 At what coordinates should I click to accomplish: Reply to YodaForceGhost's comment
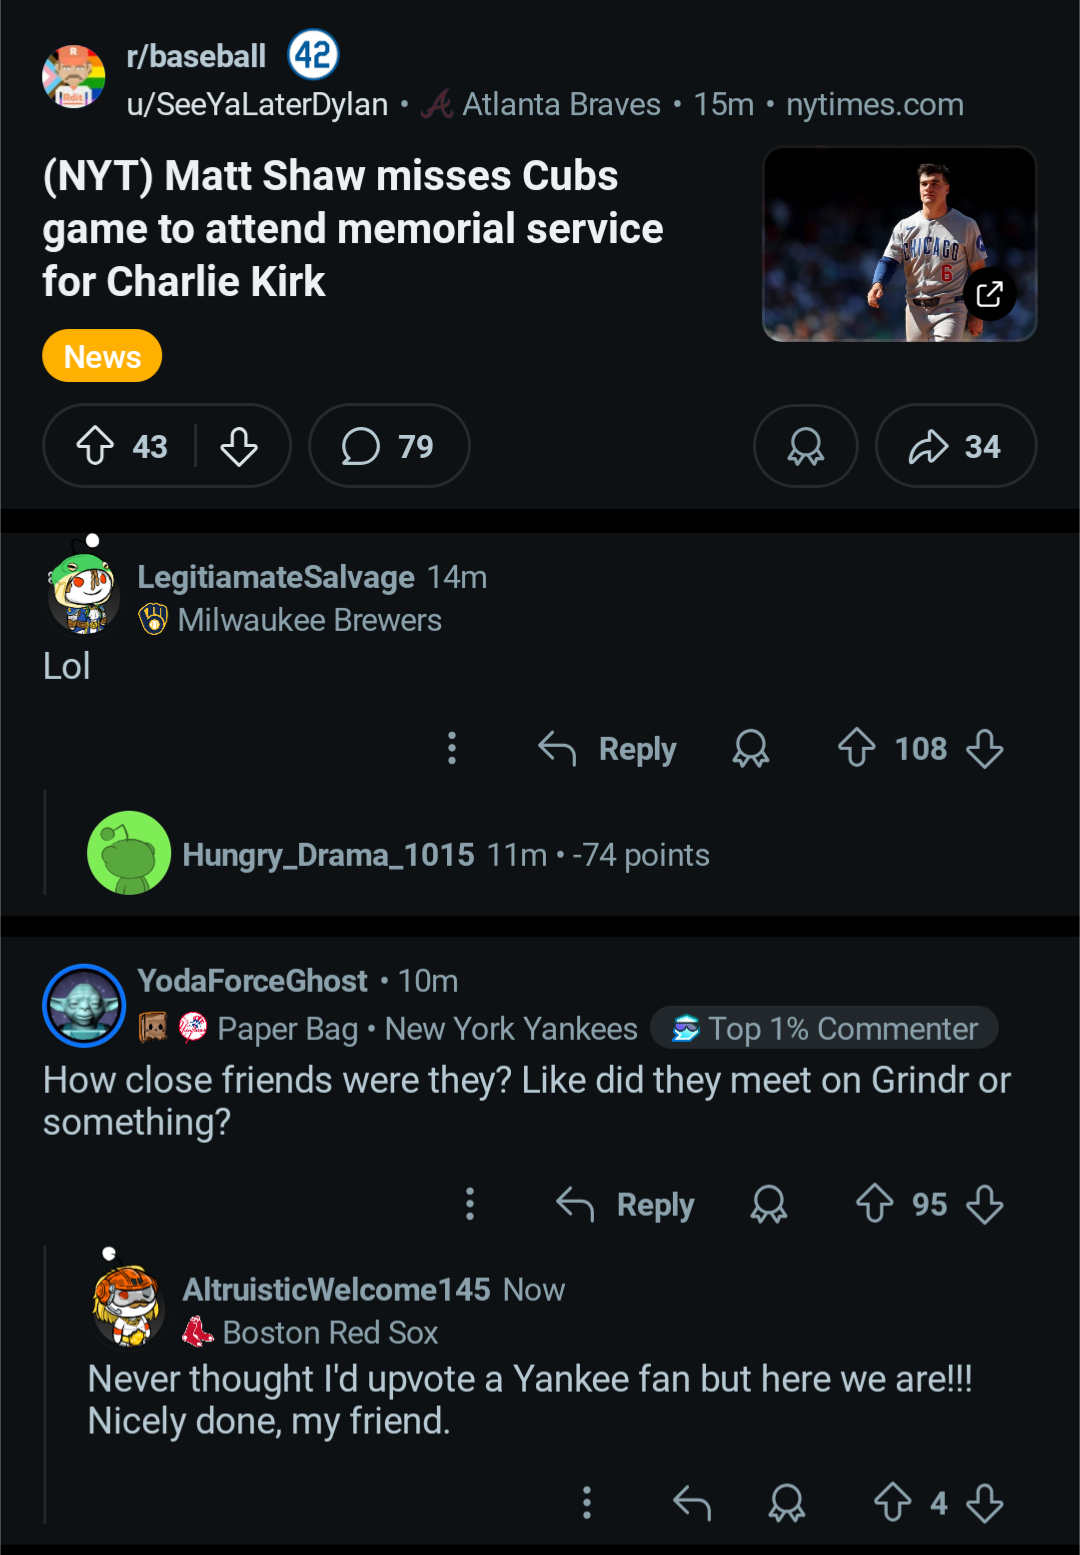[626, 1204]
